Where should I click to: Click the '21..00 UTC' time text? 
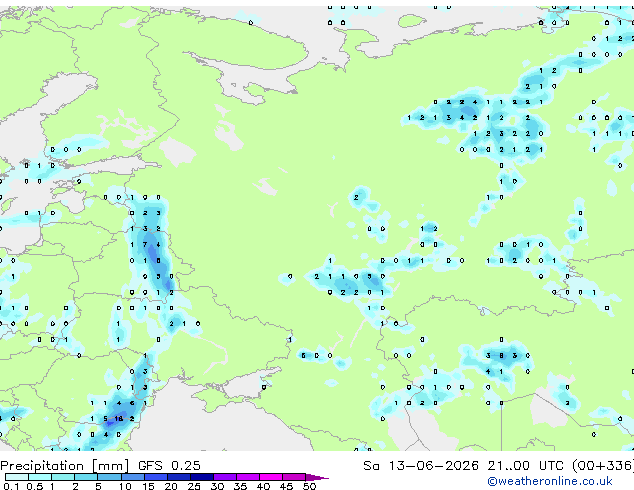click(x=525, y=466)
